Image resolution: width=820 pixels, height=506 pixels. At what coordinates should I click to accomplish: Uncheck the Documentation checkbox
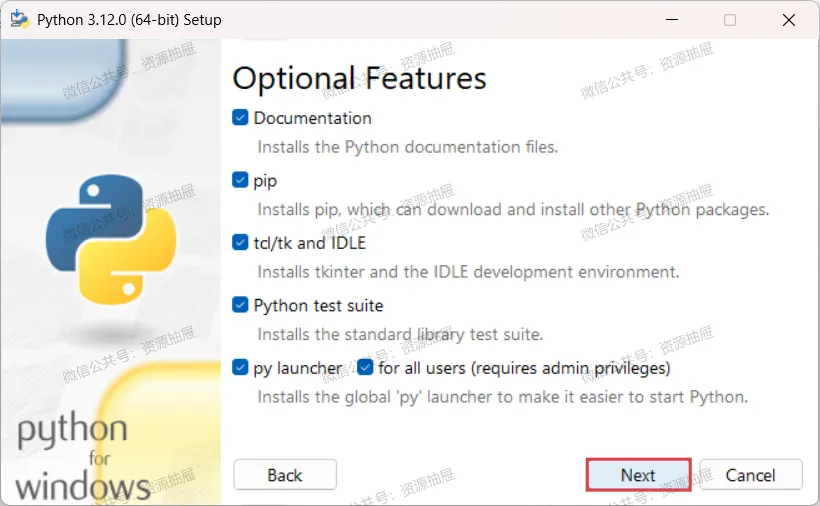click(x=240, y=118)
